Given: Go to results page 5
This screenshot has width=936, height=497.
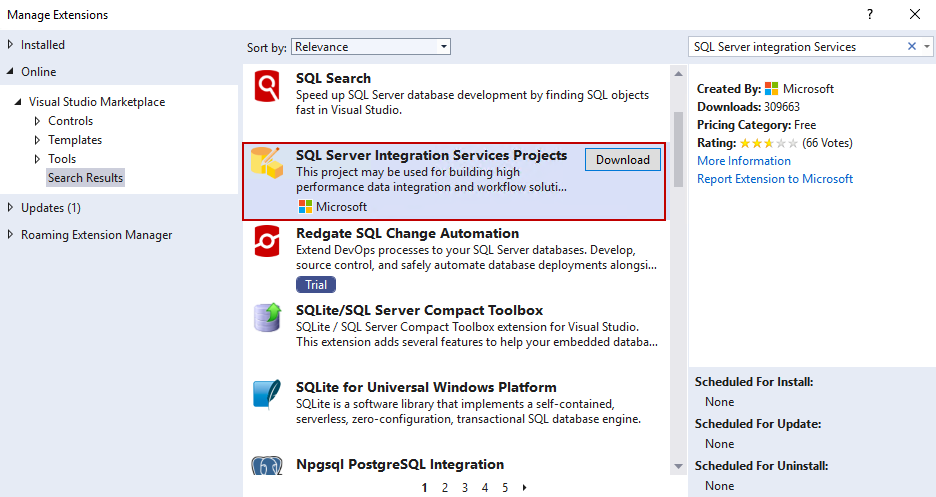Looking at the screenshot, I should pos(505,488).
